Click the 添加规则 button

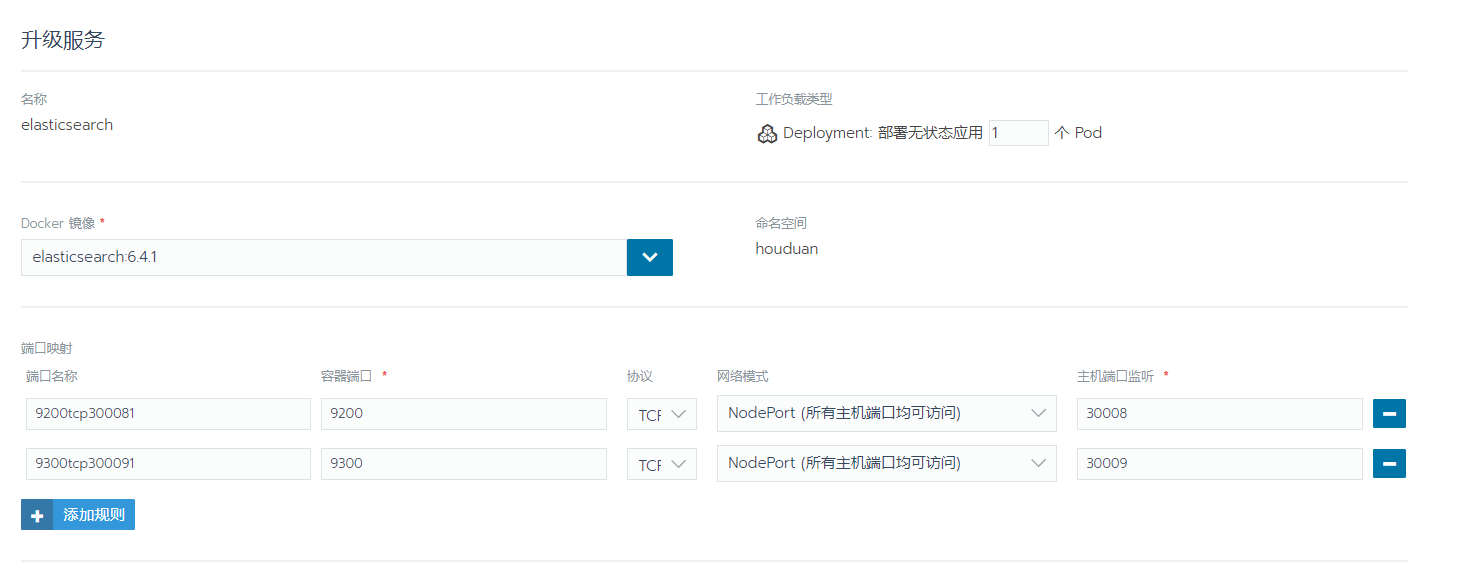(78, 515)
